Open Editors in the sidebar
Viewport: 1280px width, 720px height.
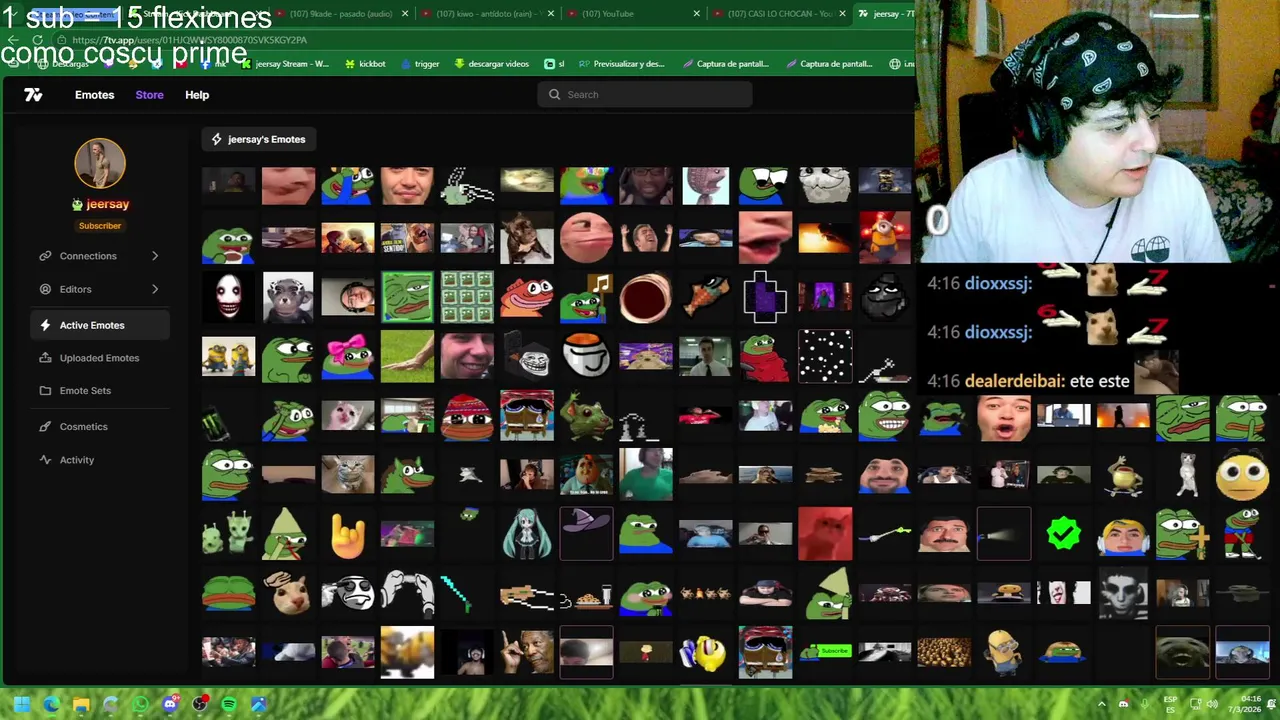click(99, 289)
